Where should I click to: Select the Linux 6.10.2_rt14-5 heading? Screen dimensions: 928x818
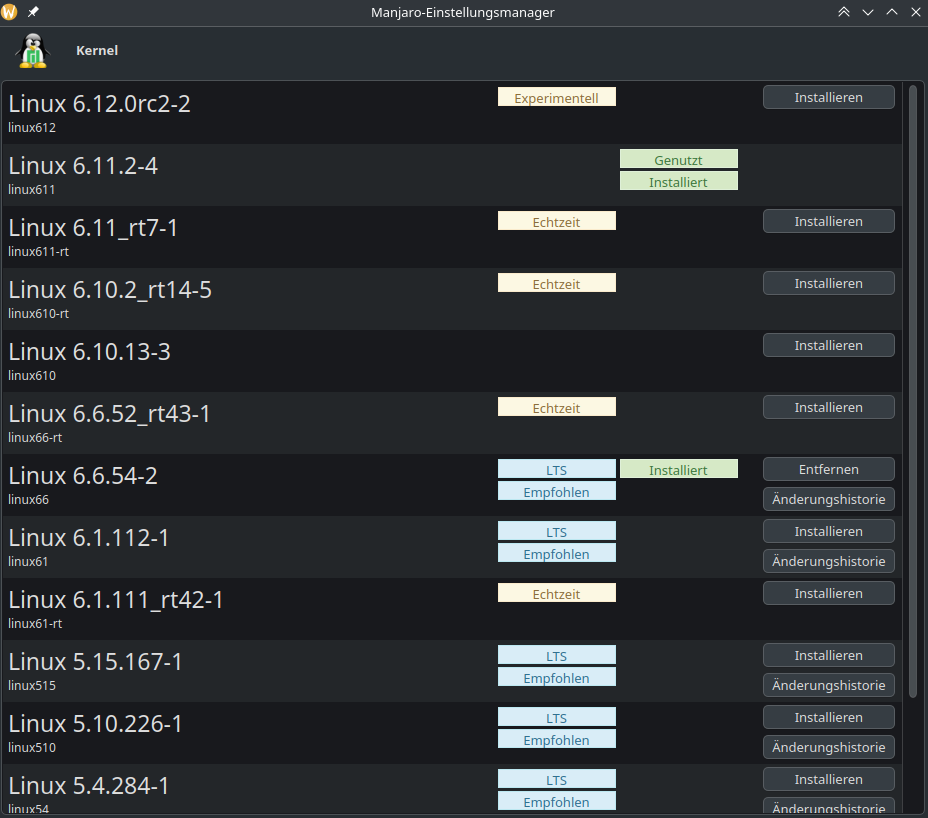tap(110, 290)
